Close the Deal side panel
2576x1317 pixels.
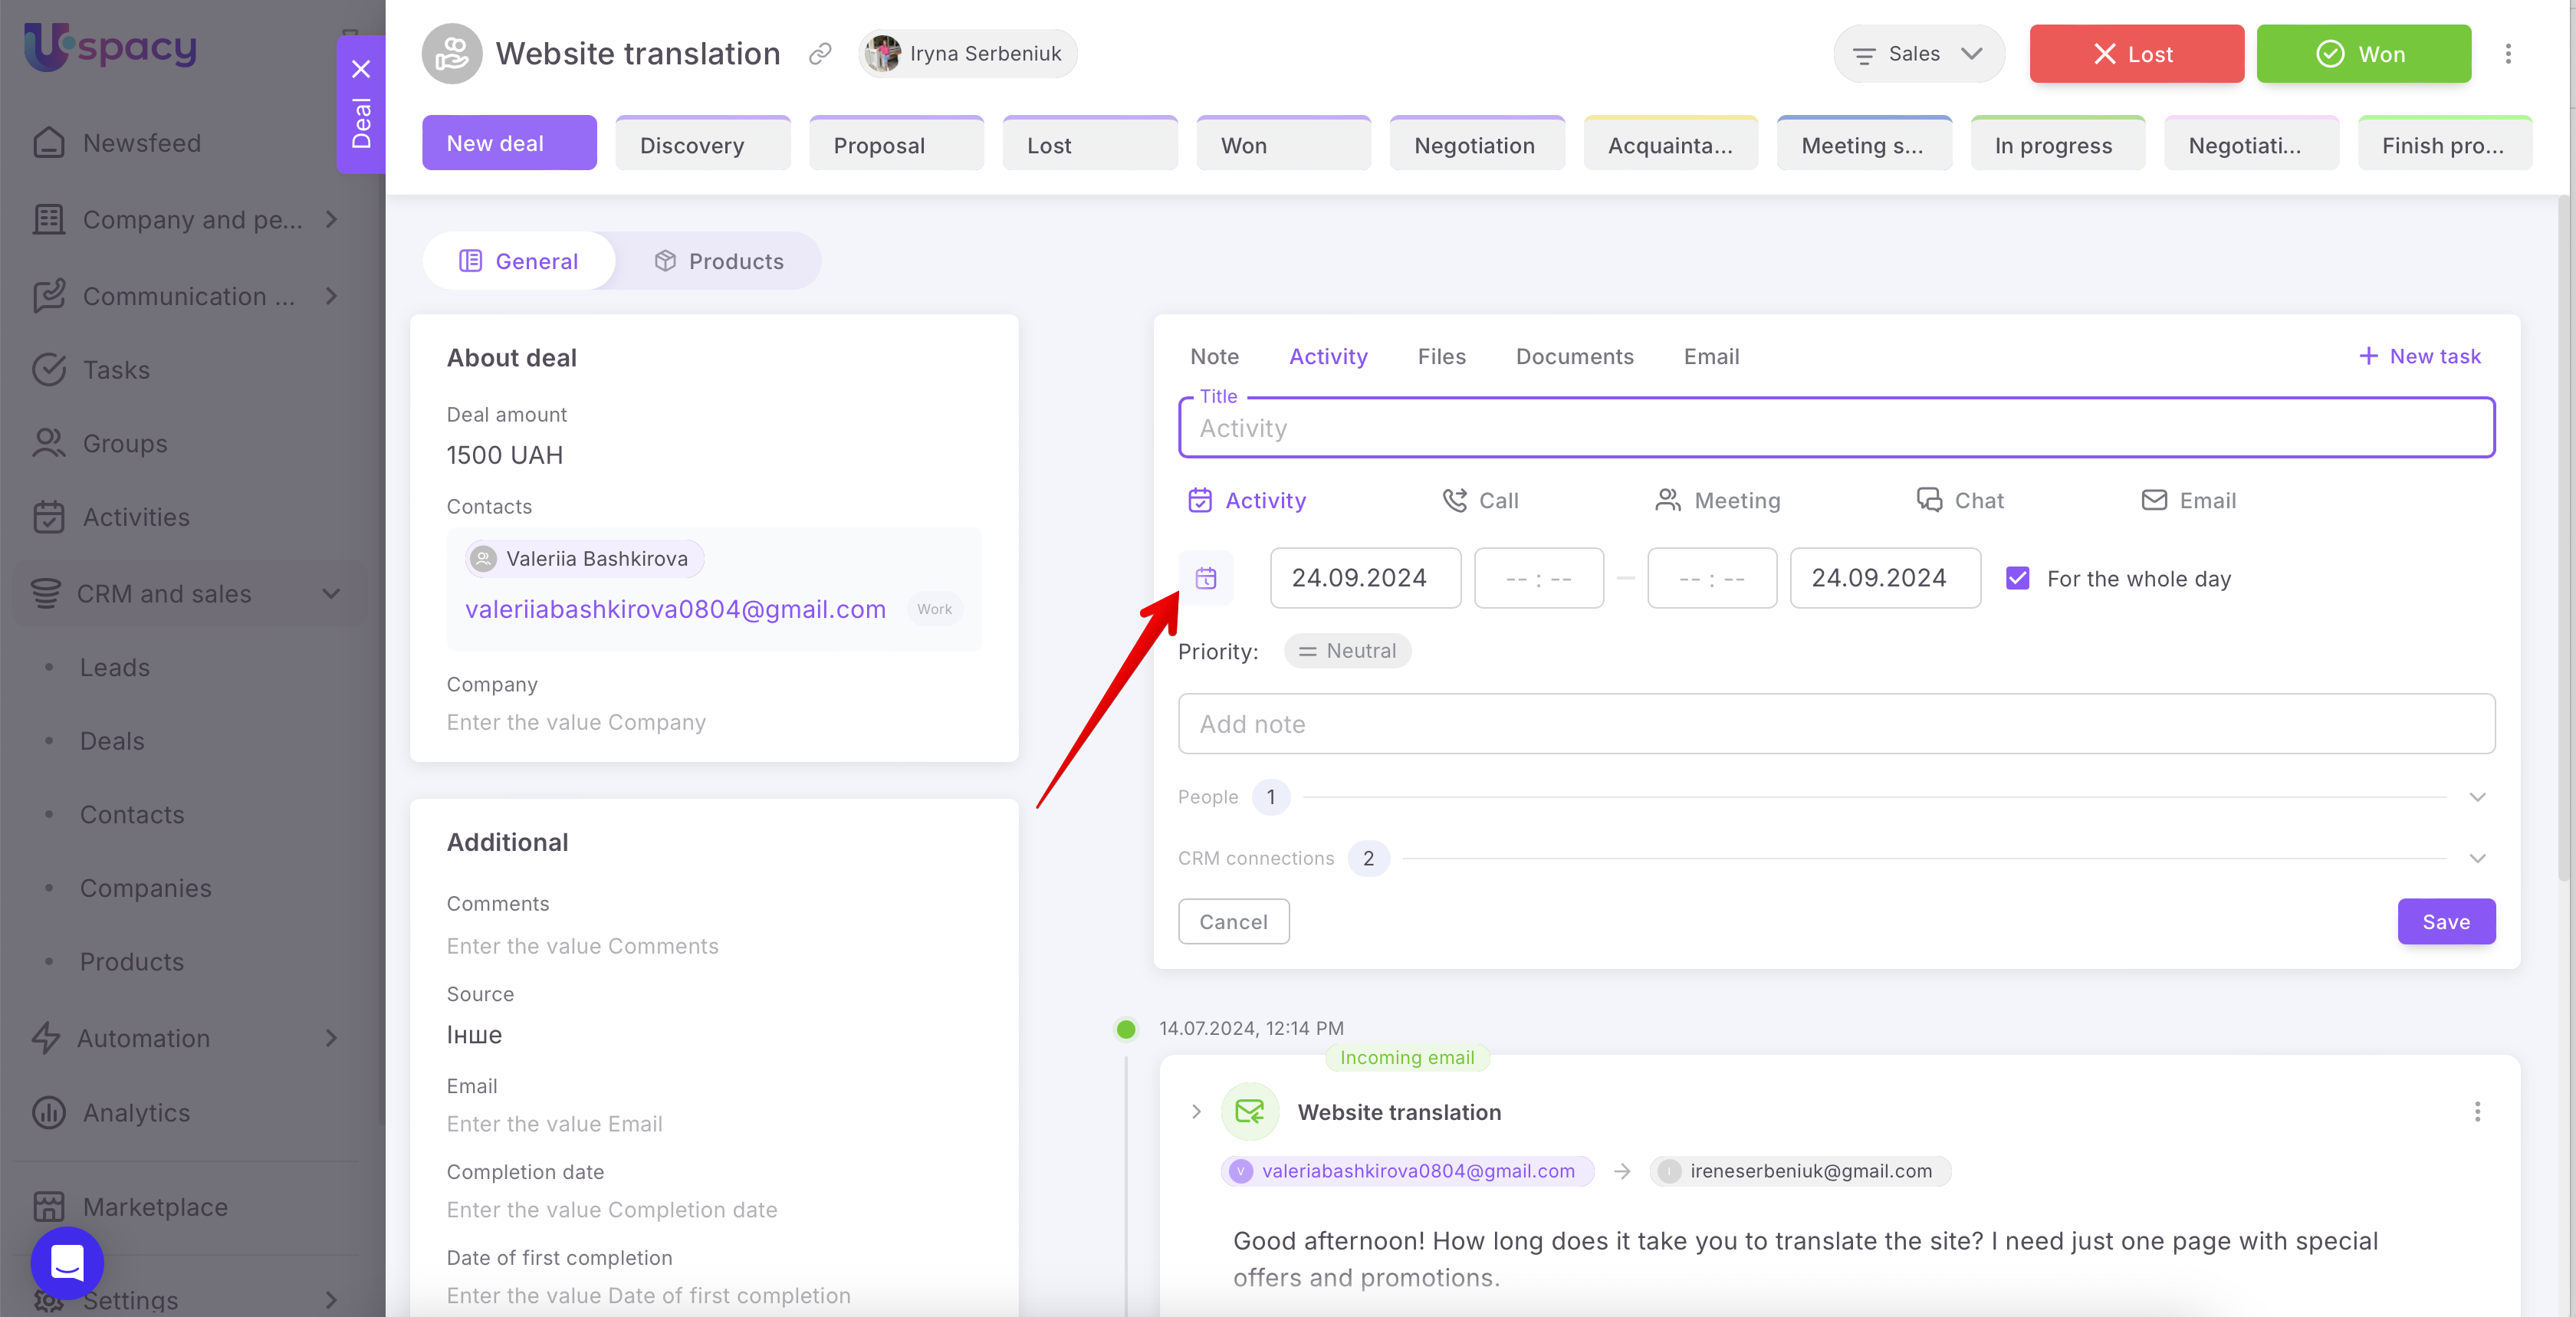click(x=361, y=69)
